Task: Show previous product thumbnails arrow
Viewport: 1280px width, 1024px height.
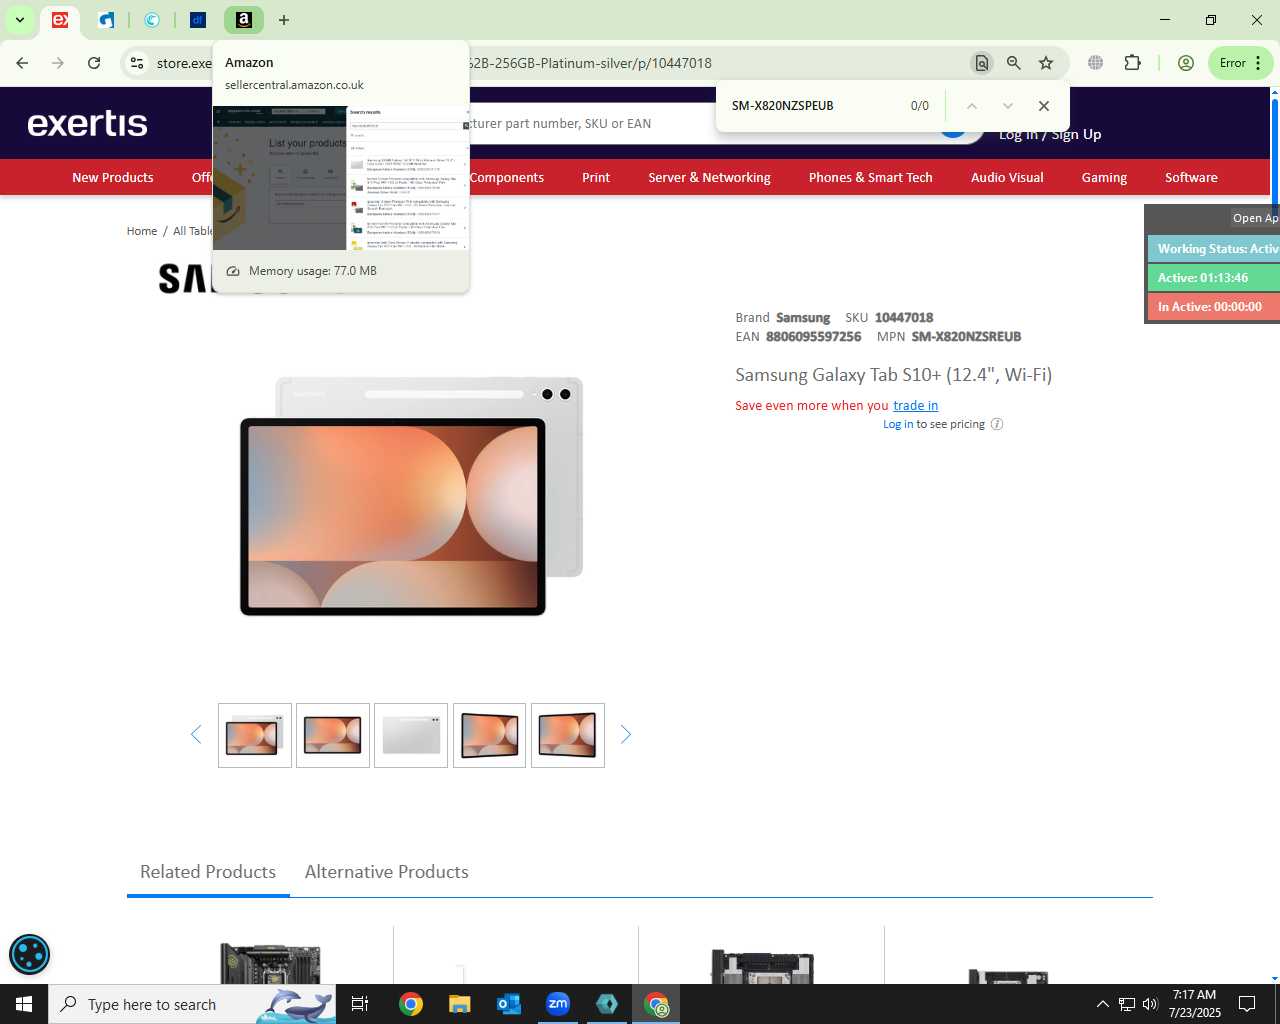Action: 196,735
